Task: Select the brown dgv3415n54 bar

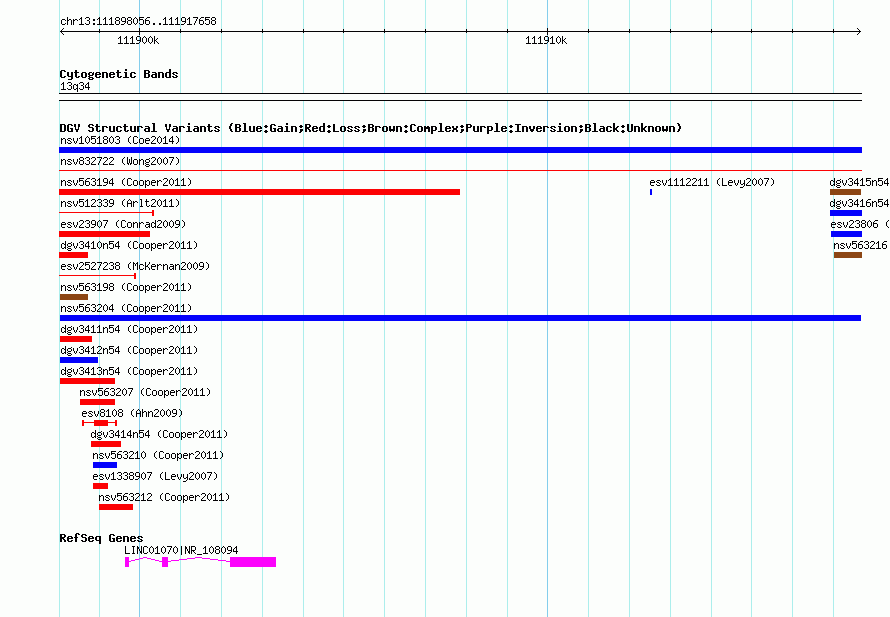Action: point(845,192)
